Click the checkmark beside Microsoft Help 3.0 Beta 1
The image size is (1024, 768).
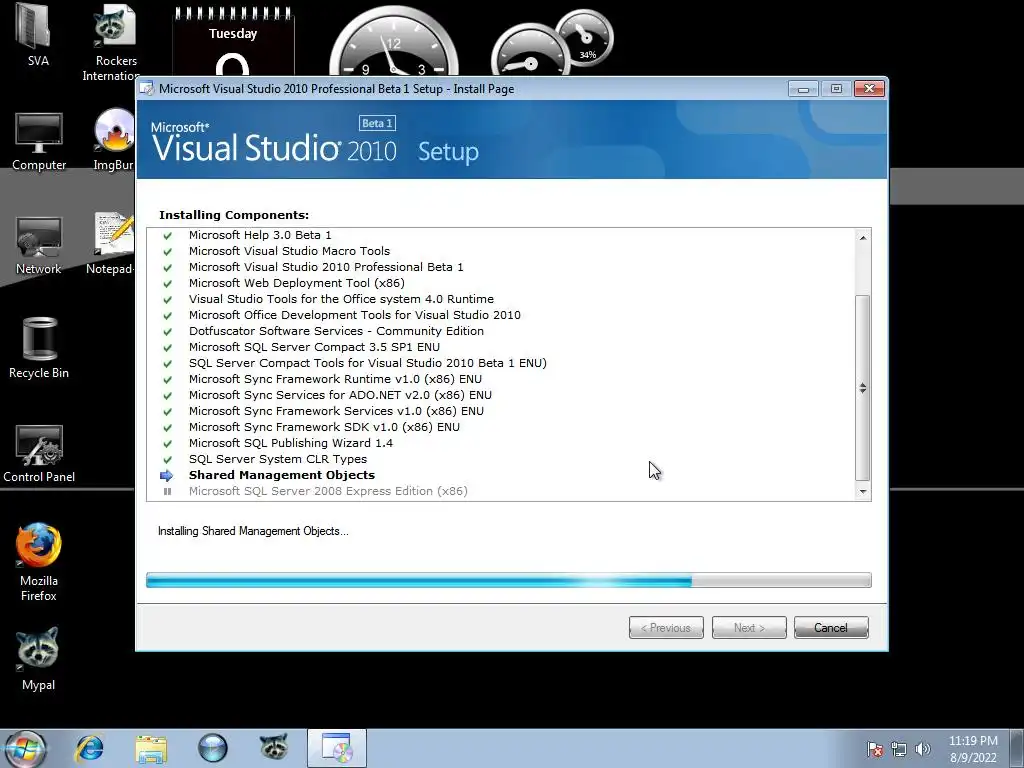(167, 235)
